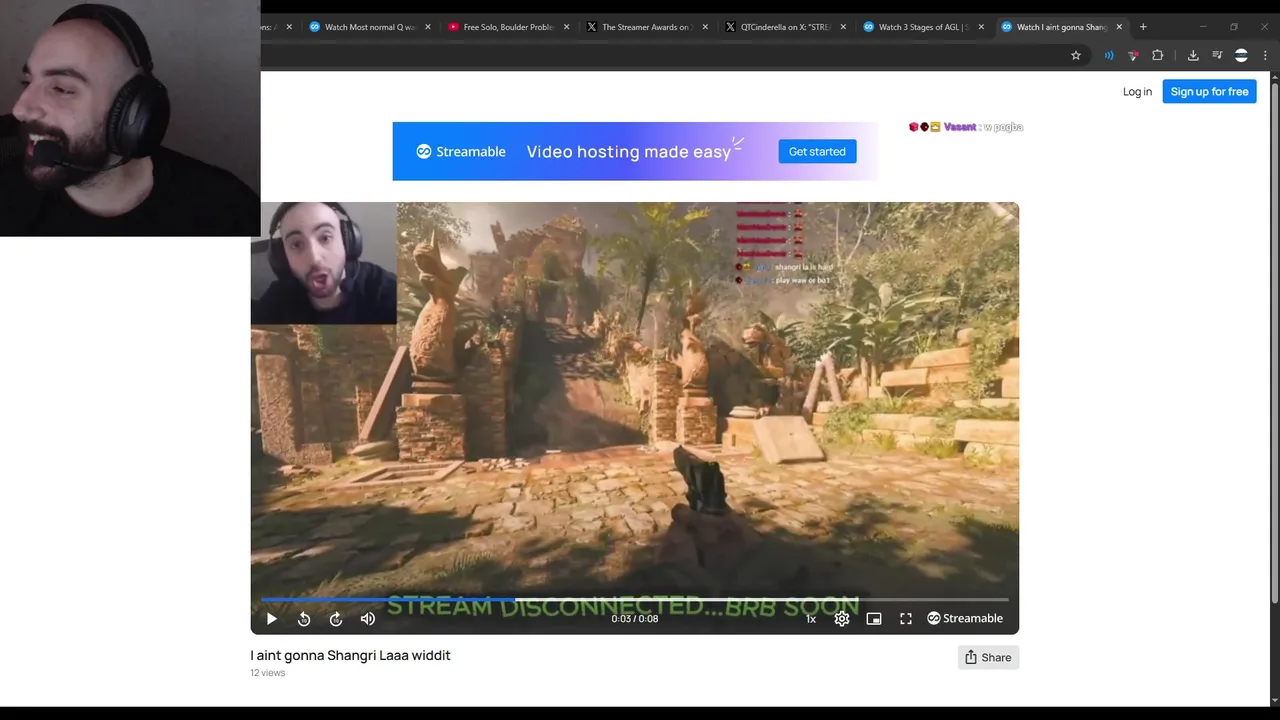Seek on the video progress bar
This screenshot has height=720, width=1280.
[635, 599]
